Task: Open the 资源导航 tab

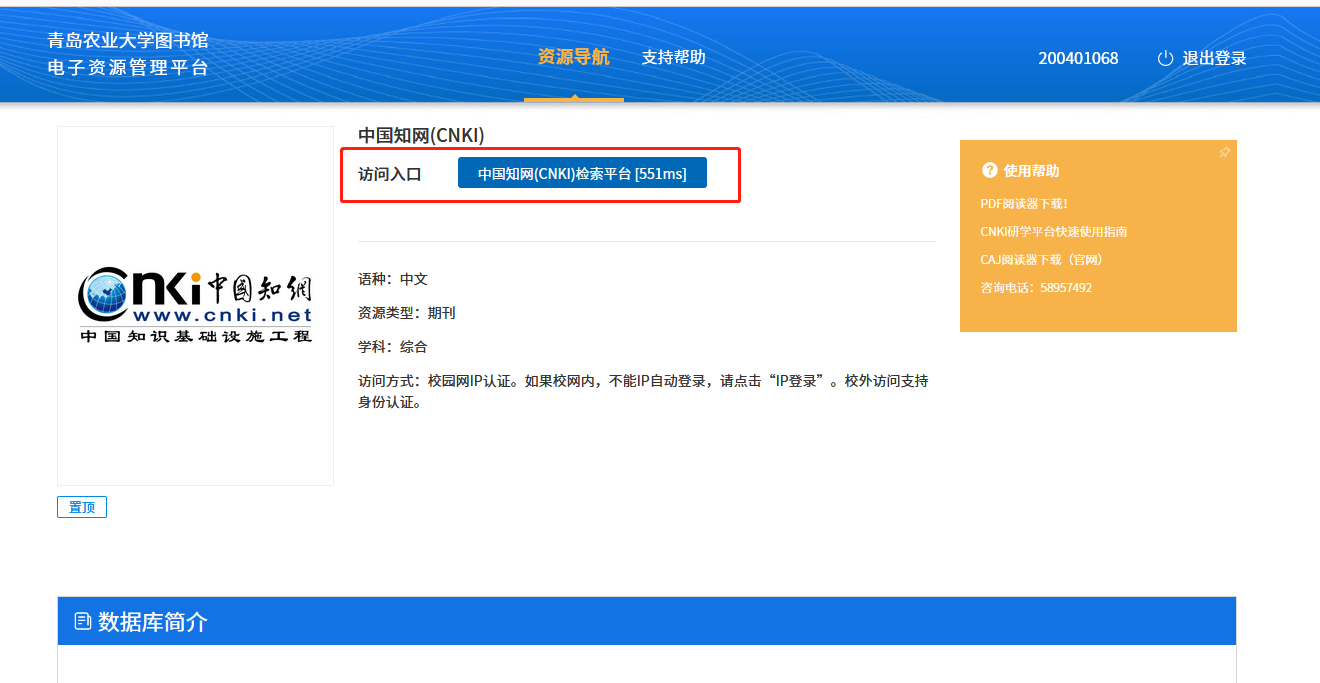Action: (x=573, y=57)
